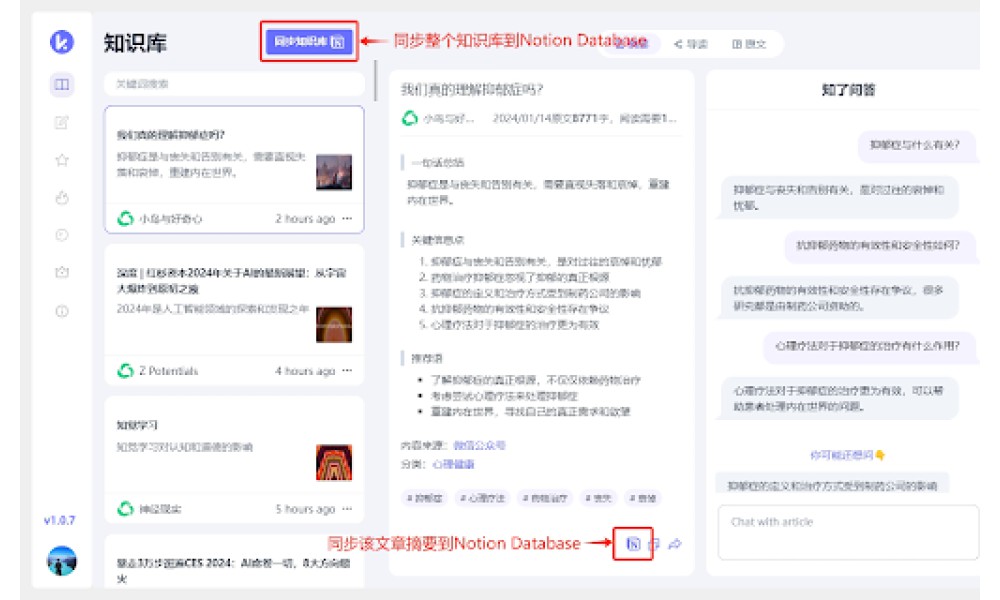Image resolution: width=1000 pixels, height=600 pixels.
Task: Click suggested question under 你可能还想问
Action: click(x=832, y=485)
